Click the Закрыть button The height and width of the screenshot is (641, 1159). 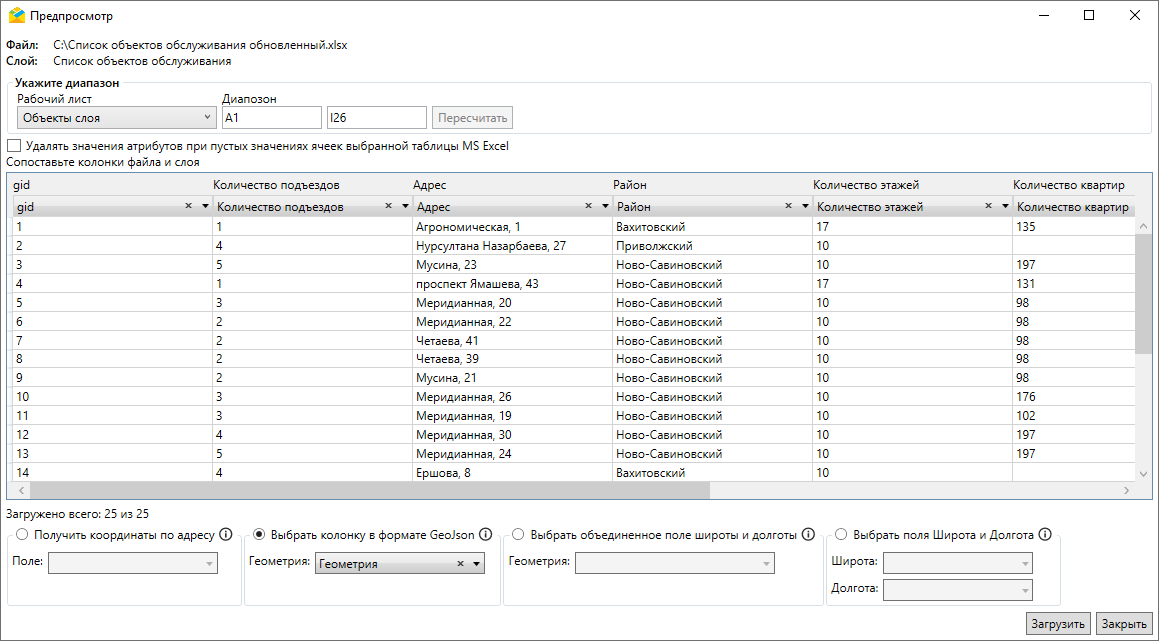(1124, 624)
